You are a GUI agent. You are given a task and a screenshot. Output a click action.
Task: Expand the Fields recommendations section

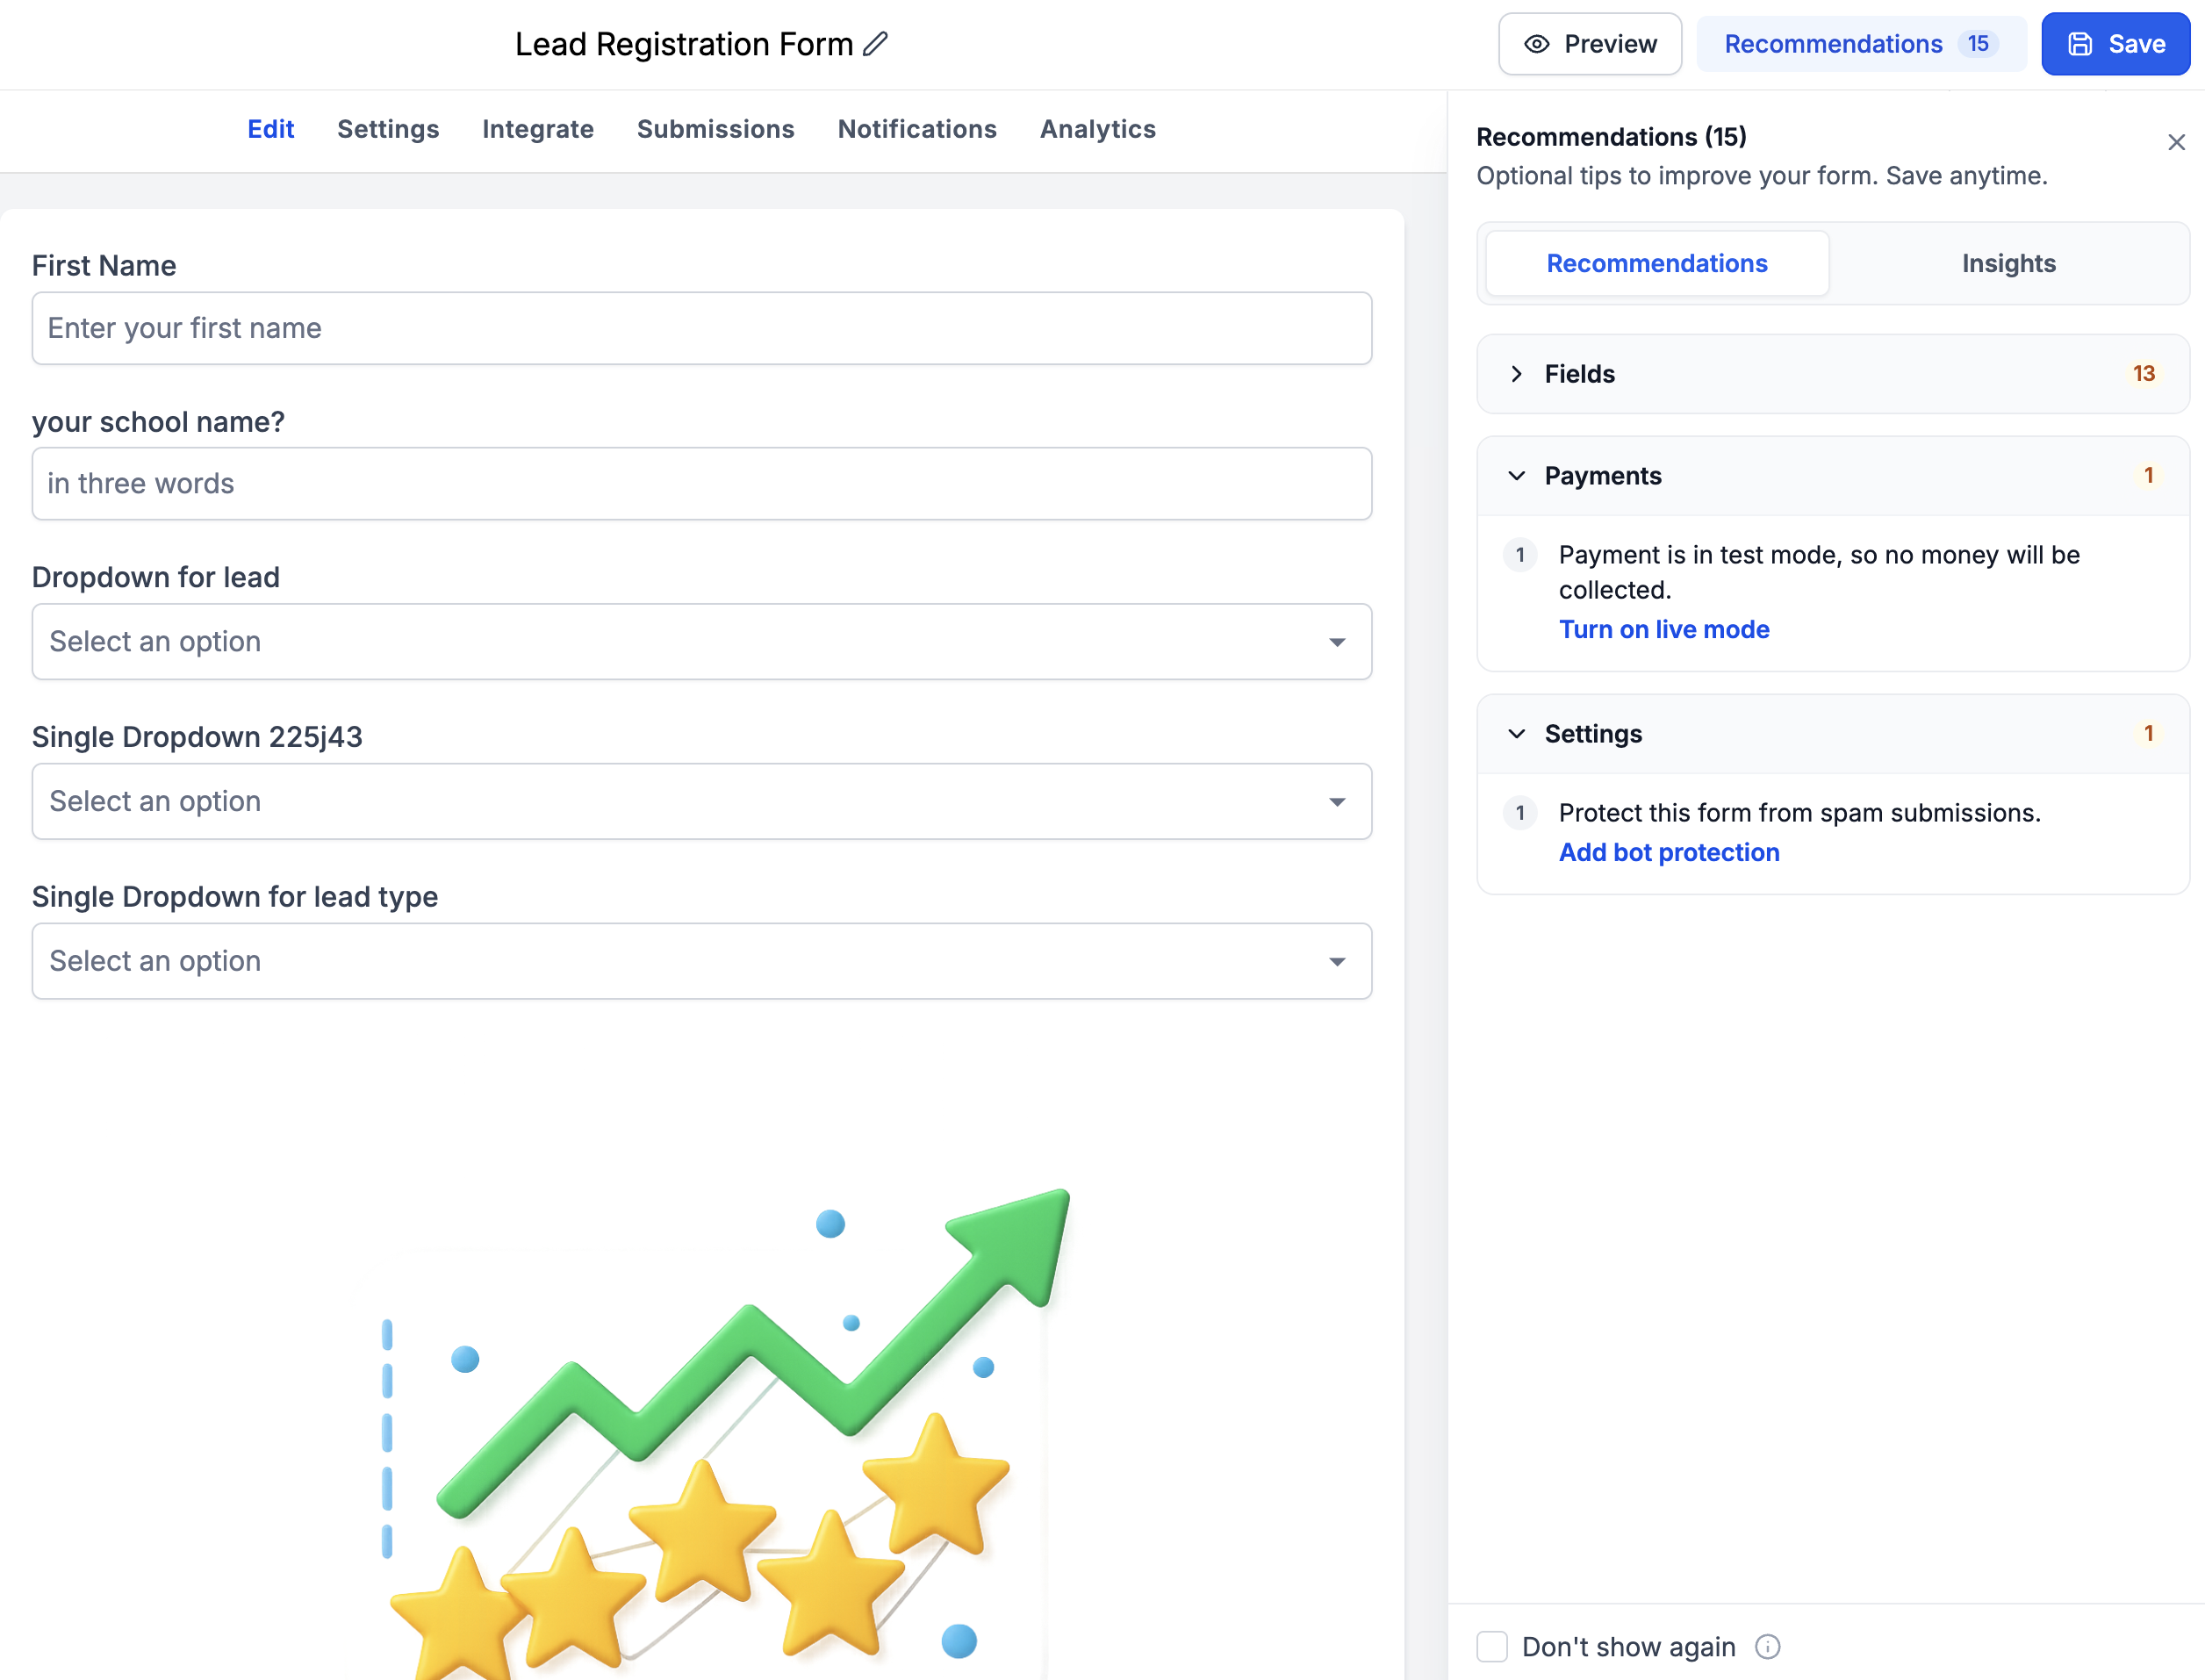coord(1832,374)
